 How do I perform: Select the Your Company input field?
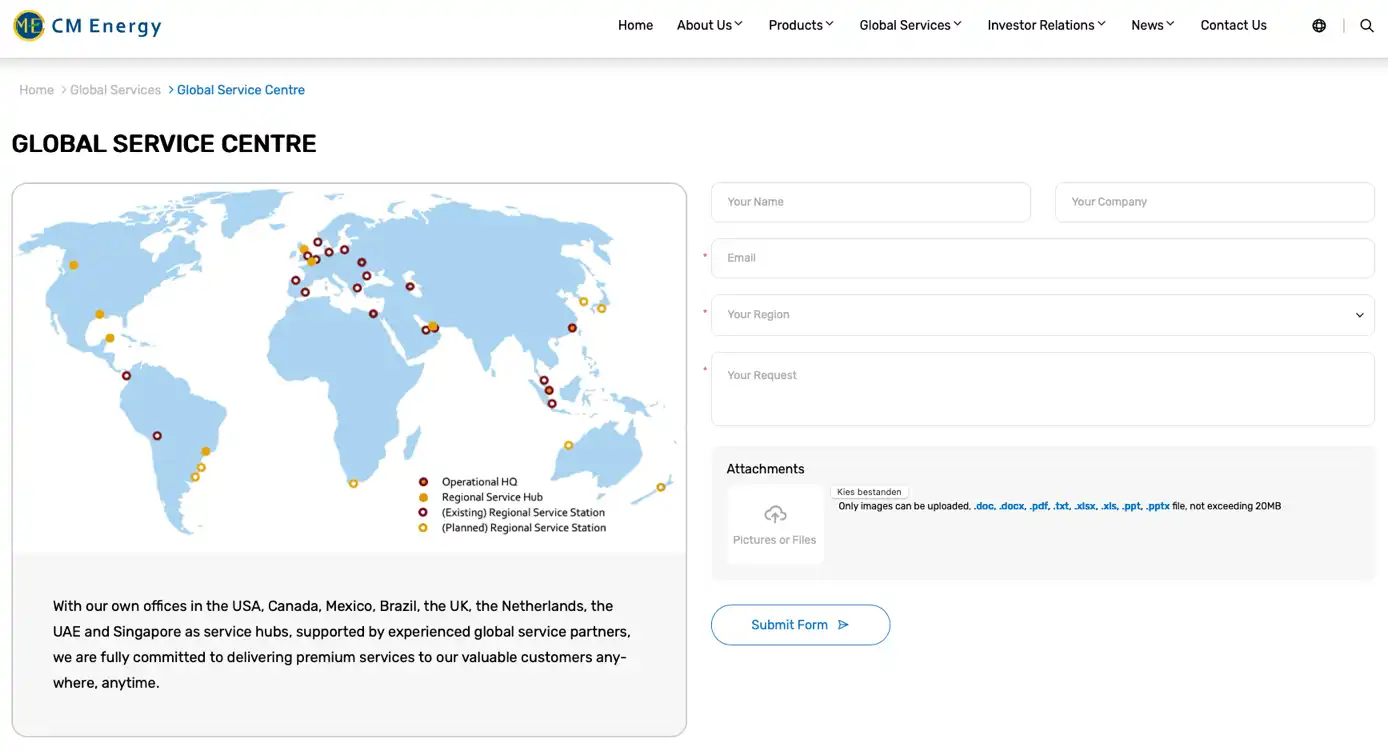(1214, 202)
